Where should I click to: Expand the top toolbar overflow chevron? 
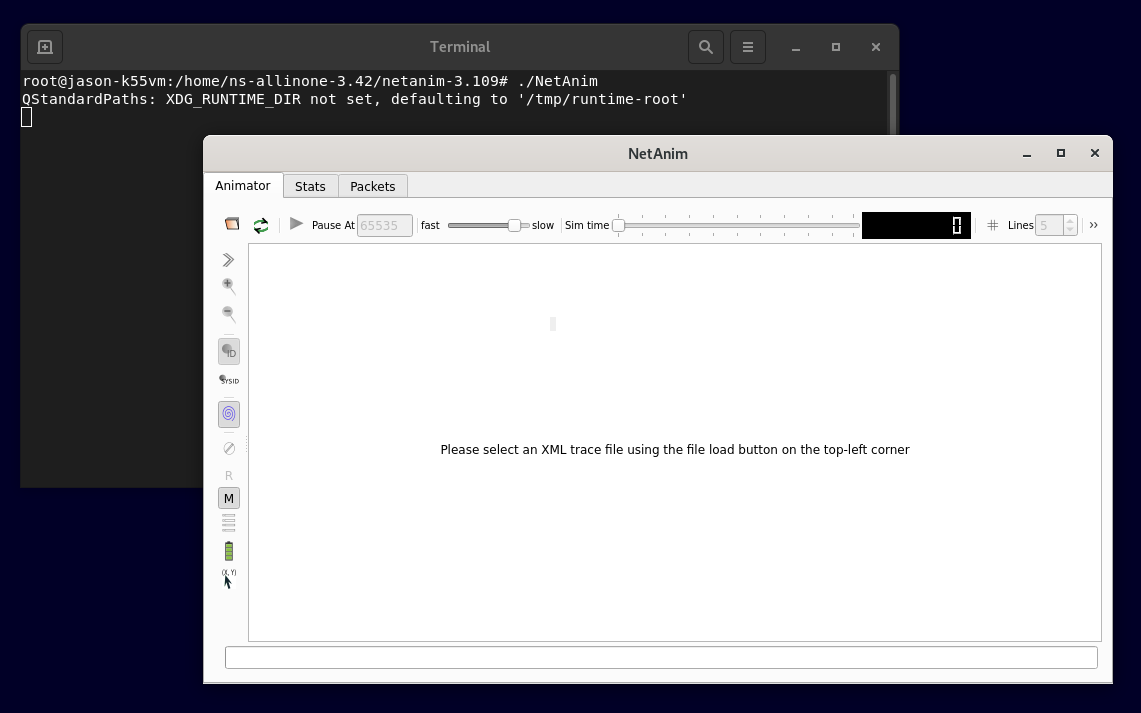pyautogui.click(x=1094, y=226)
